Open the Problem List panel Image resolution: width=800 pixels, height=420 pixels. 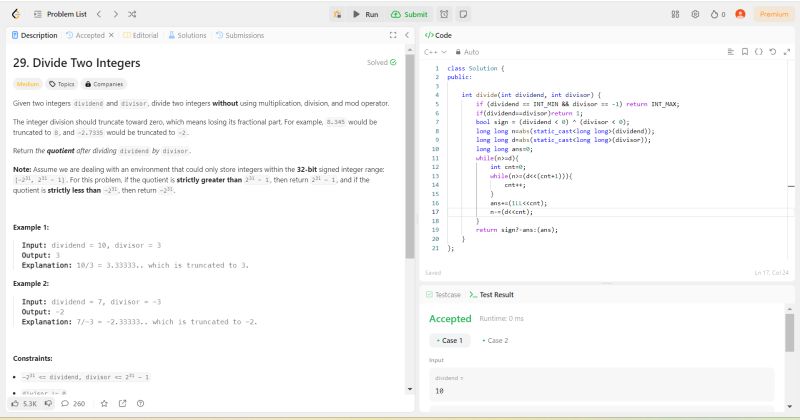tap(60, 14)
